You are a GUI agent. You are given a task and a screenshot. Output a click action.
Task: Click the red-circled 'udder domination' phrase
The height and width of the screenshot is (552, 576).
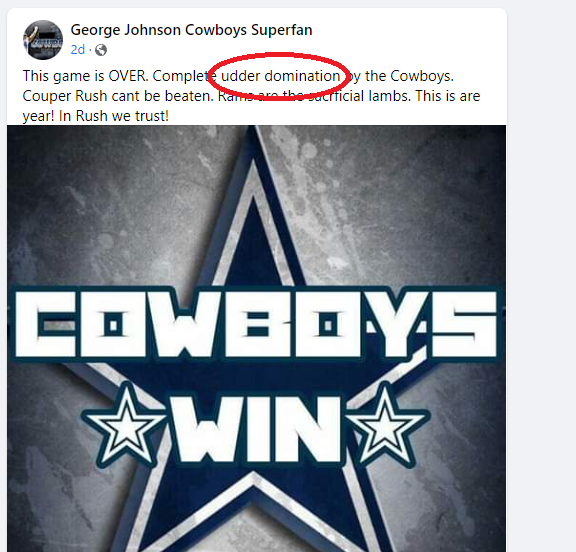tap(280, 76)
